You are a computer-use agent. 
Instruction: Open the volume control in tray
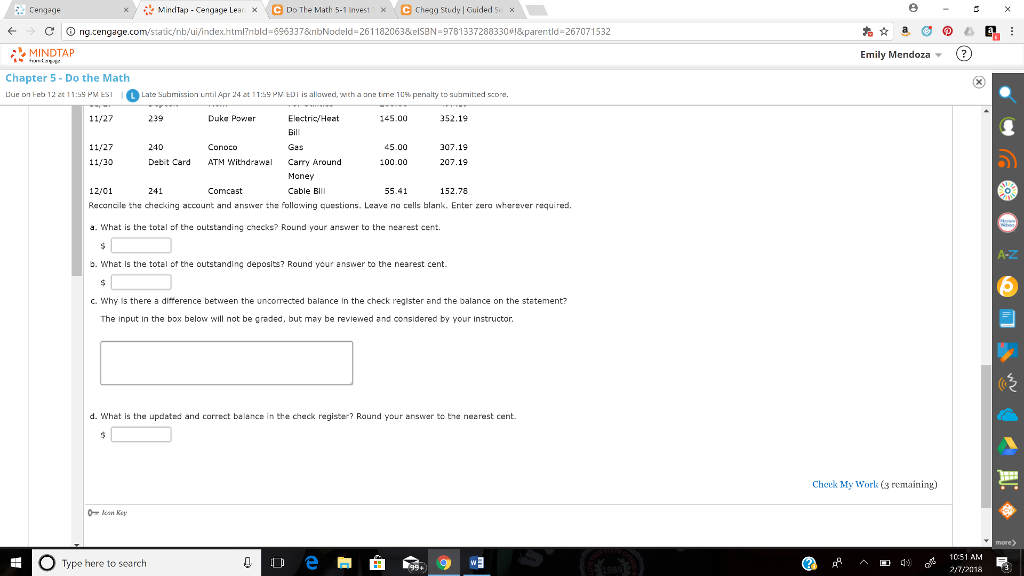click(906, 562)
